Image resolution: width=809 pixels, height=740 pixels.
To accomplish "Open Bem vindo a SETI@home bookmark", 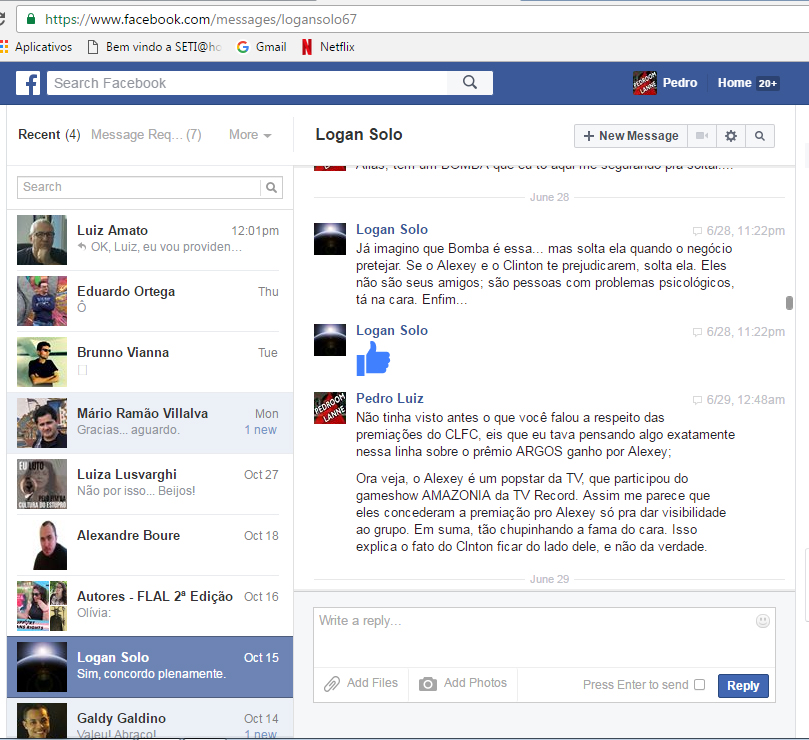I will (155, 47).
